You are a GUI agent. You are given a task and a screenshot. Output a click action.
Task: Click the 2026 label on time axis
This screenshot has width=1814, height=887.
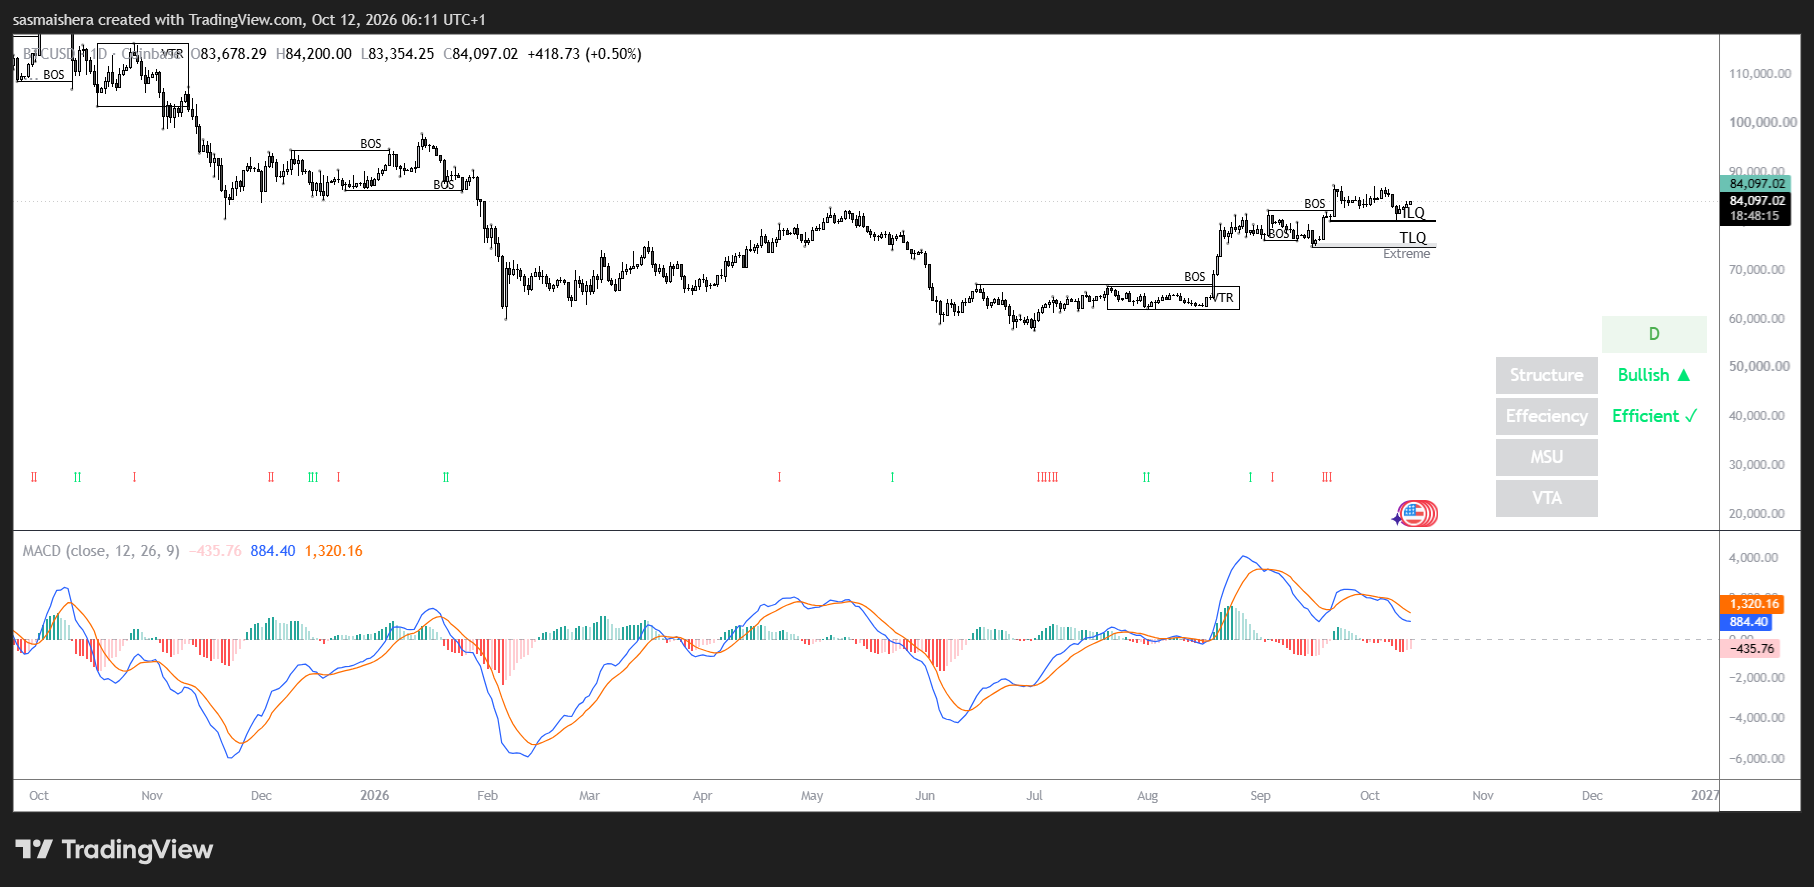(374, 796)
